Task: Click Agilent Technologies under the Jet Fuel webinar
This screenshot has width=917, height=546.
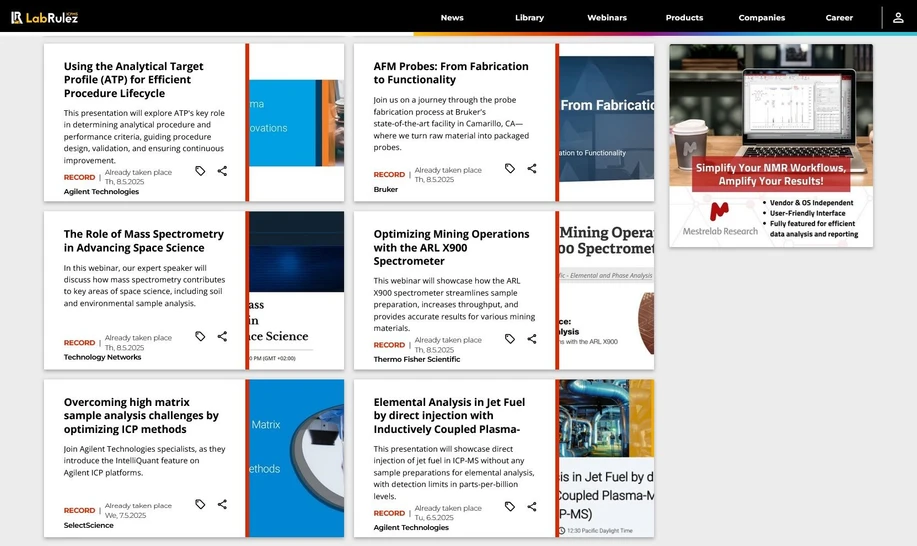Action: coord(411,528)
